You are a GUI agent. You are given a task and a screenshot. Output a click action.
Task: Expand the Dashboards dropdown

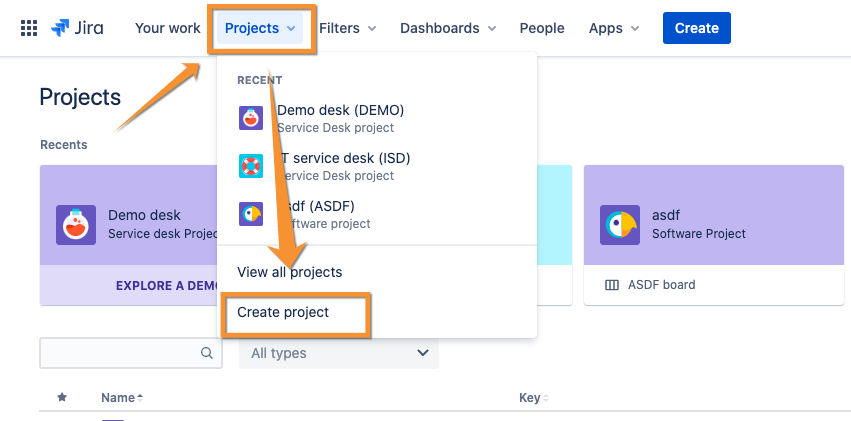click(x=448, y=28)
